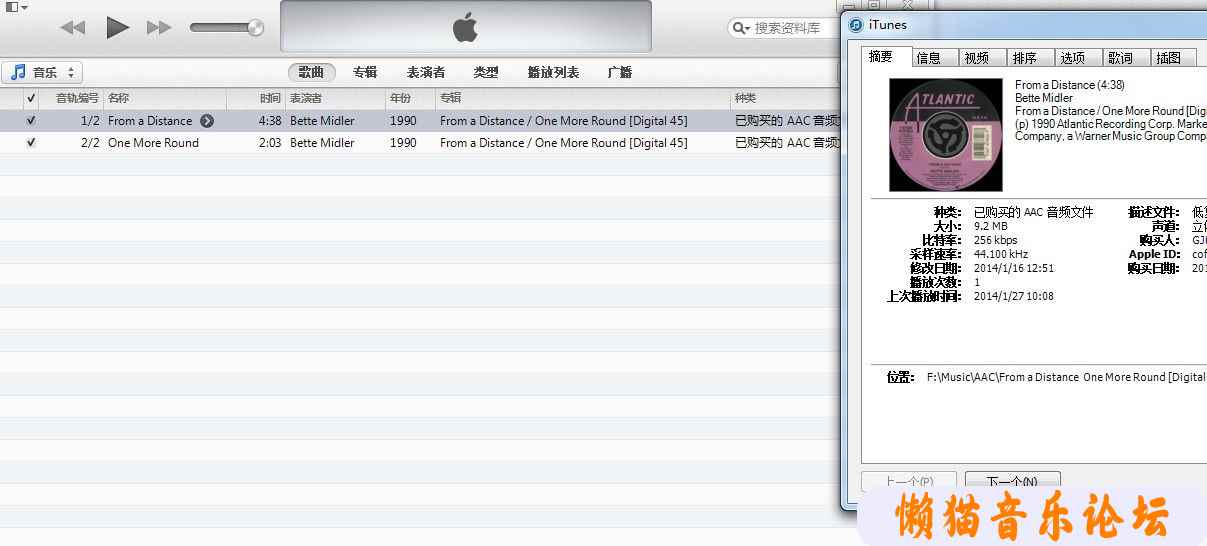Switch to the 歌曲 view tab
The height and width of the screenshot is (546, 1207).
(x=311, y=72)
